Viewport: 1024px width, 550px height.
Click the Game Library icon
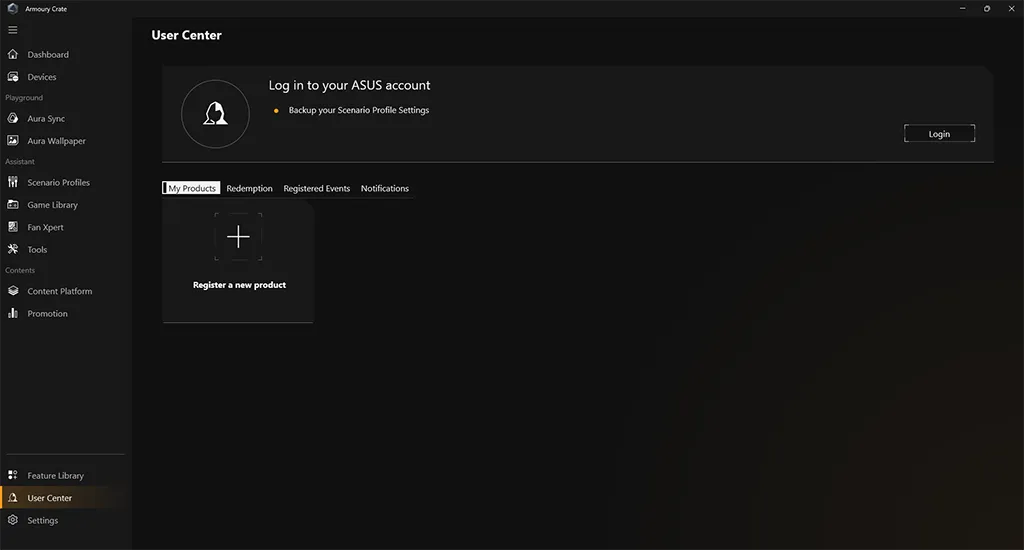click(13, 205)
